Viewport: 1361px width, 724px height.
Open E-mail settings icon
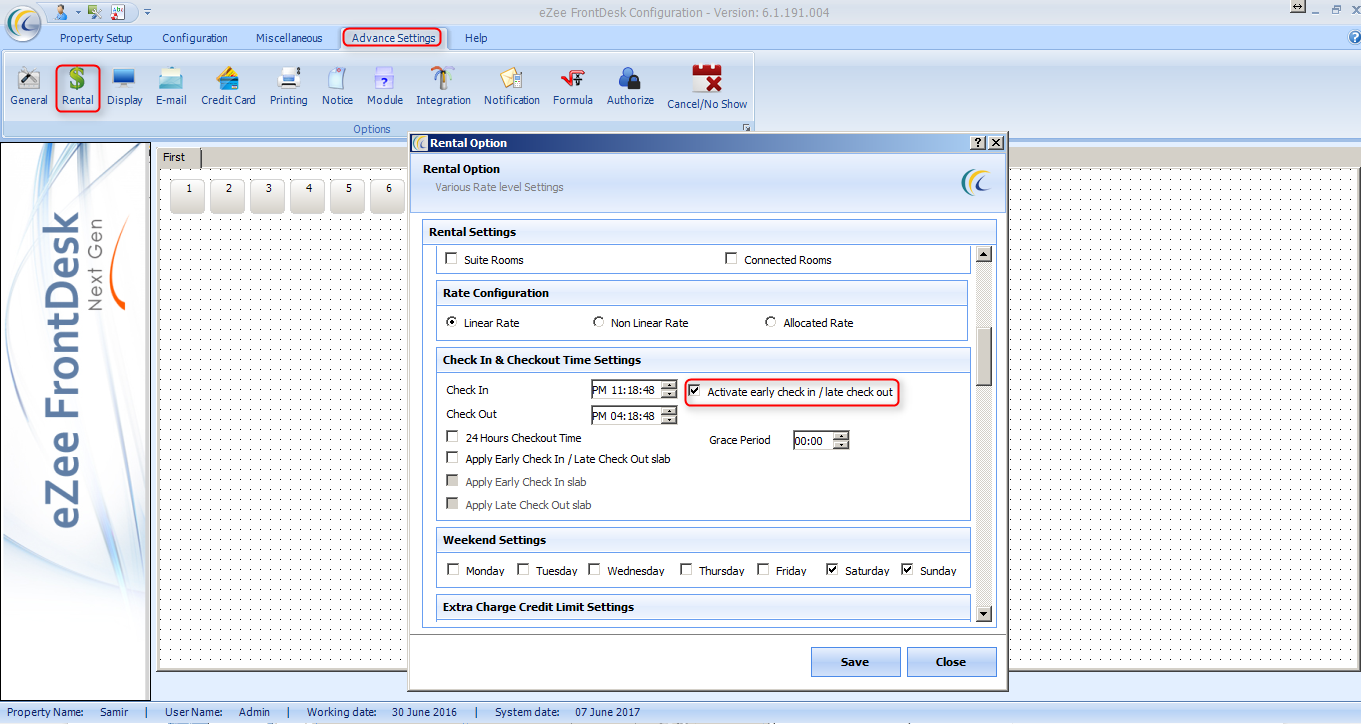tap(171, 87)
